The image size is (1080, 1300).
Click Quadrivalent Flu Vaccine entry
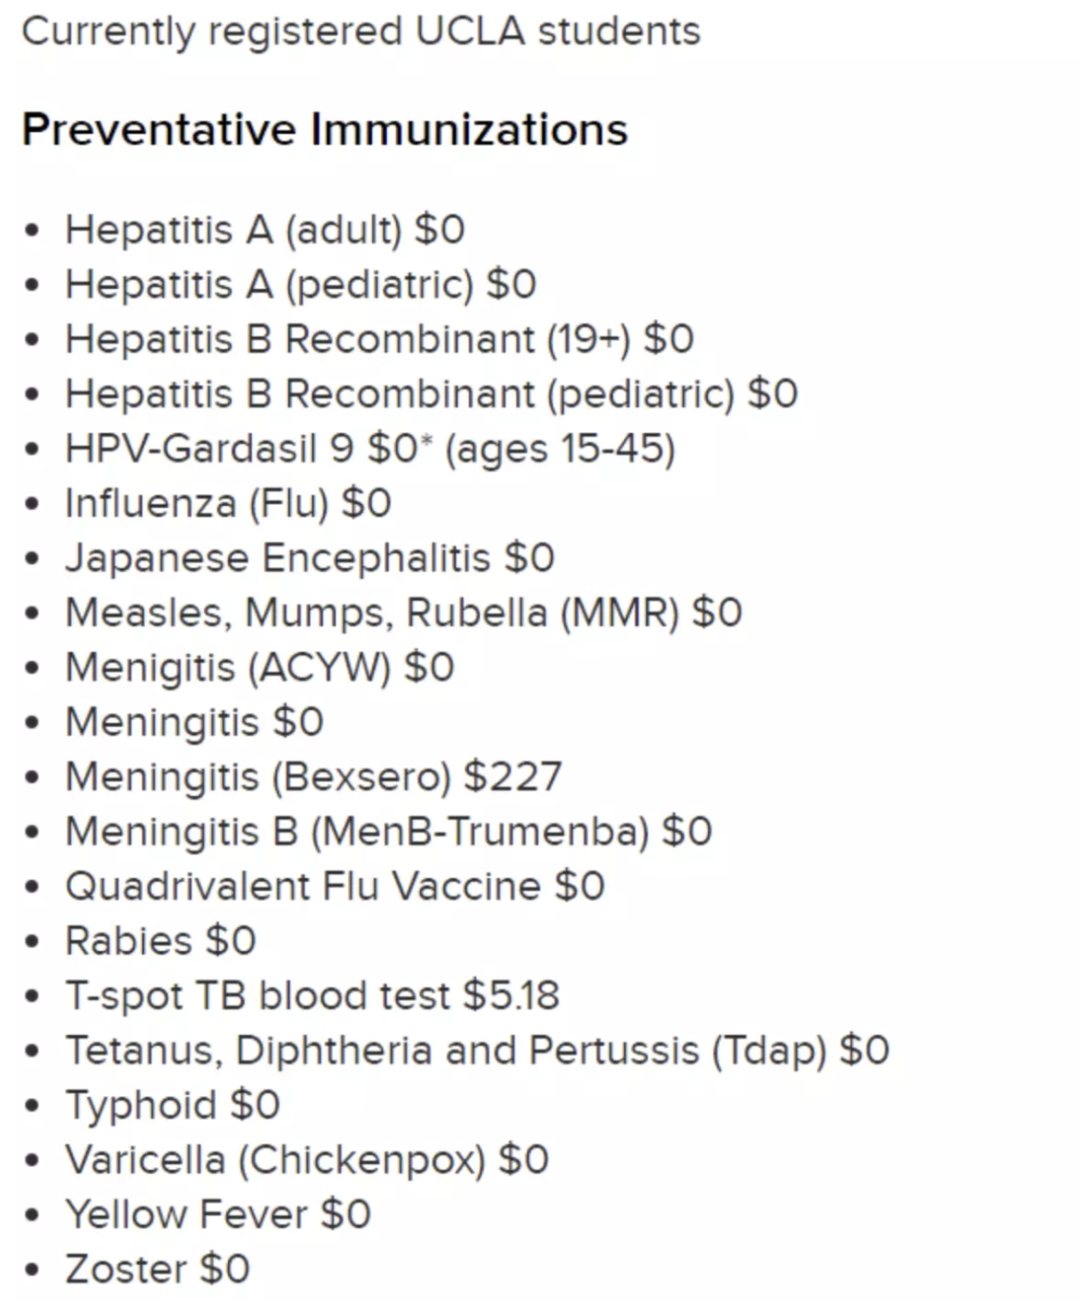click(x=335, y=886)
